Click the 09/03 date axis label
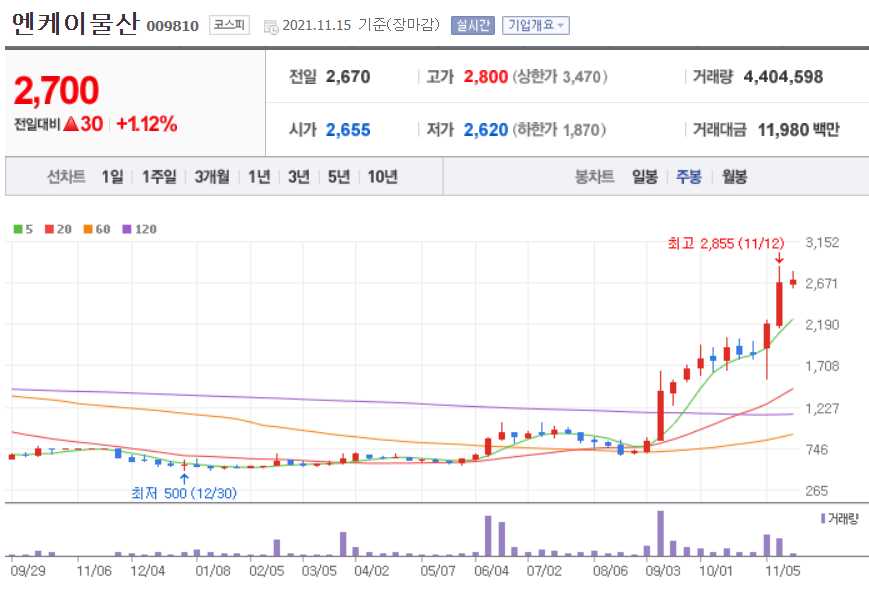869x590 pixels. point(663,570)
